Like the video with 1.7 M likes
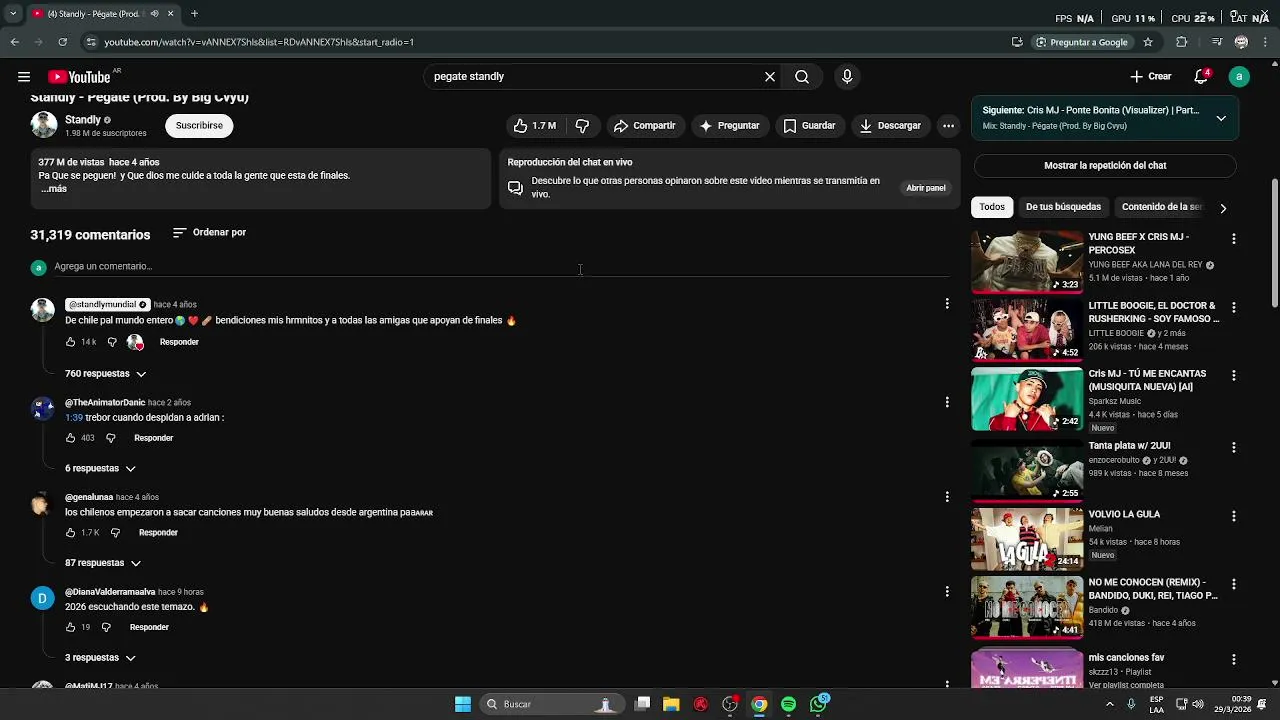 click(x=535, y=126)
